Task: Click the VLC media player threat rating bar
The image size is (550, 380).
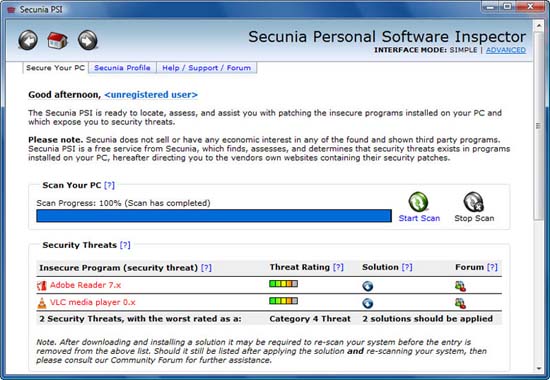Action: pyautogui.click(x=283, y=301)
